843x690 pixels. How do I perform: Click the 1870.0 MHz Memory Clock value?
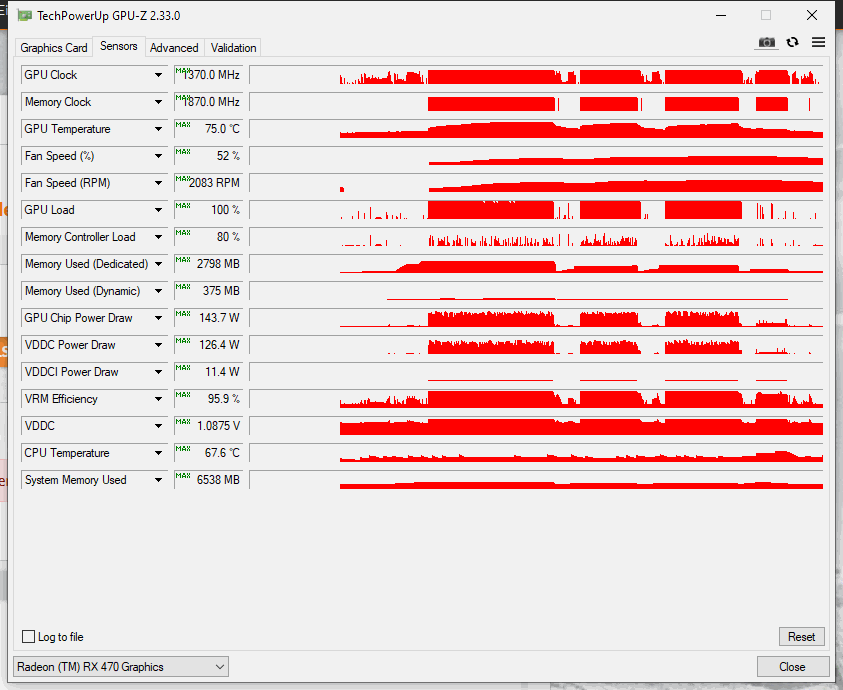(x=208, y=102)
